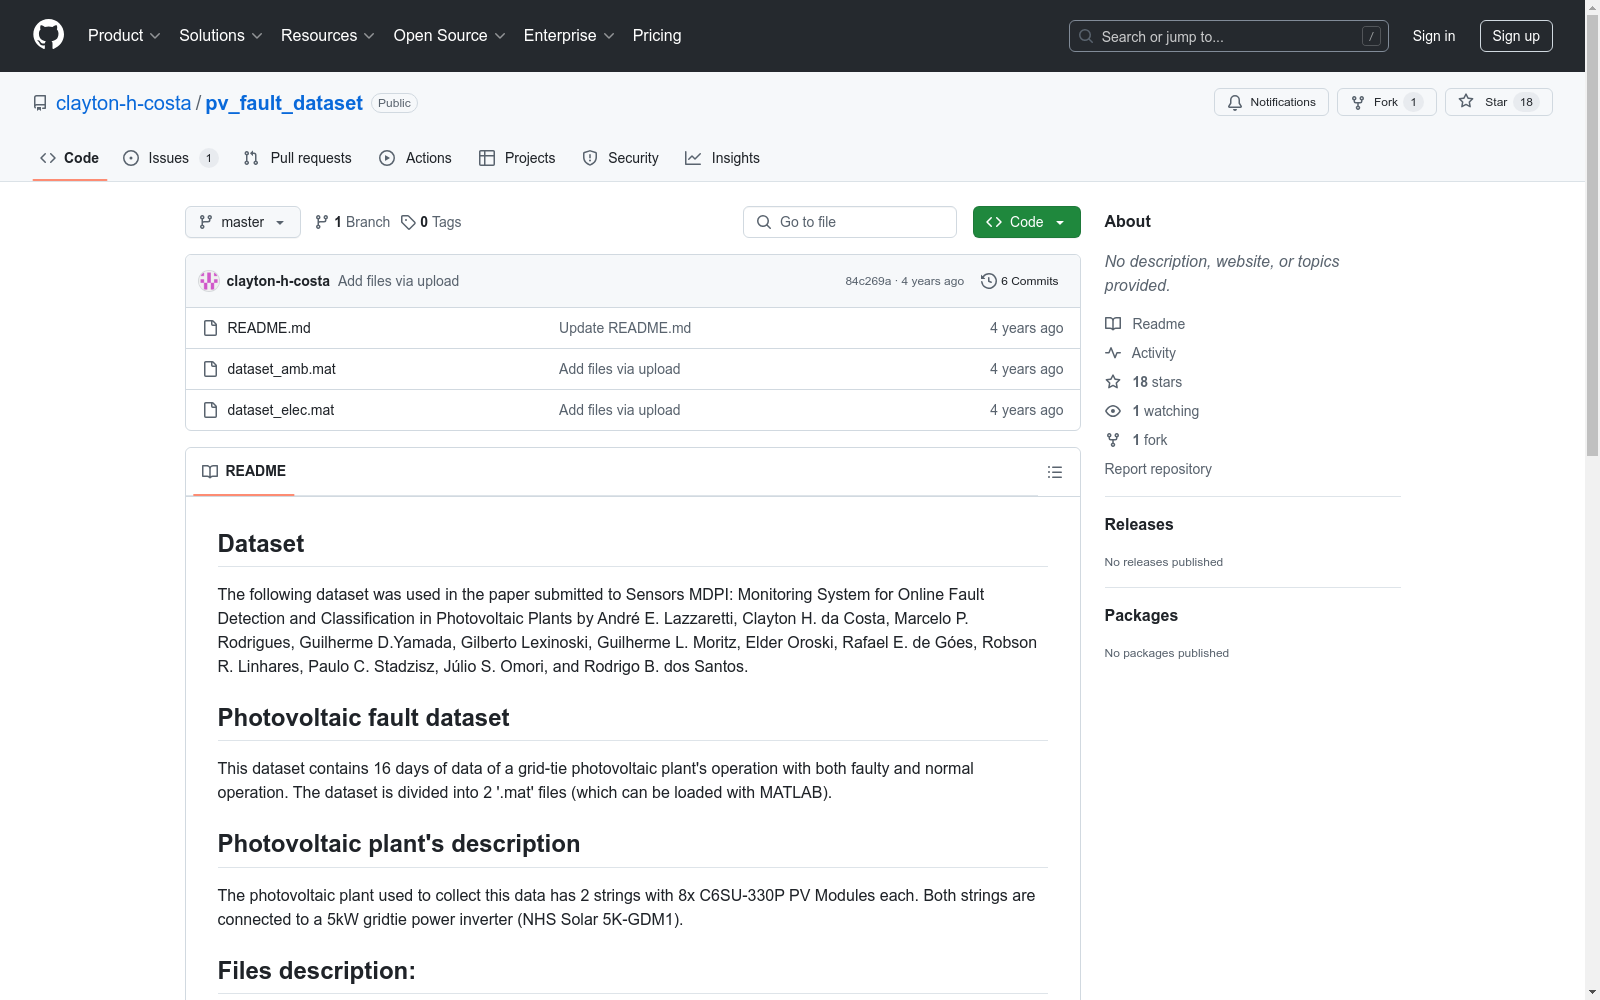The width and height of the screenshot is (1600, 1000).
Task: Open the 84c269a commit hash link
Action: coord(868,281)
